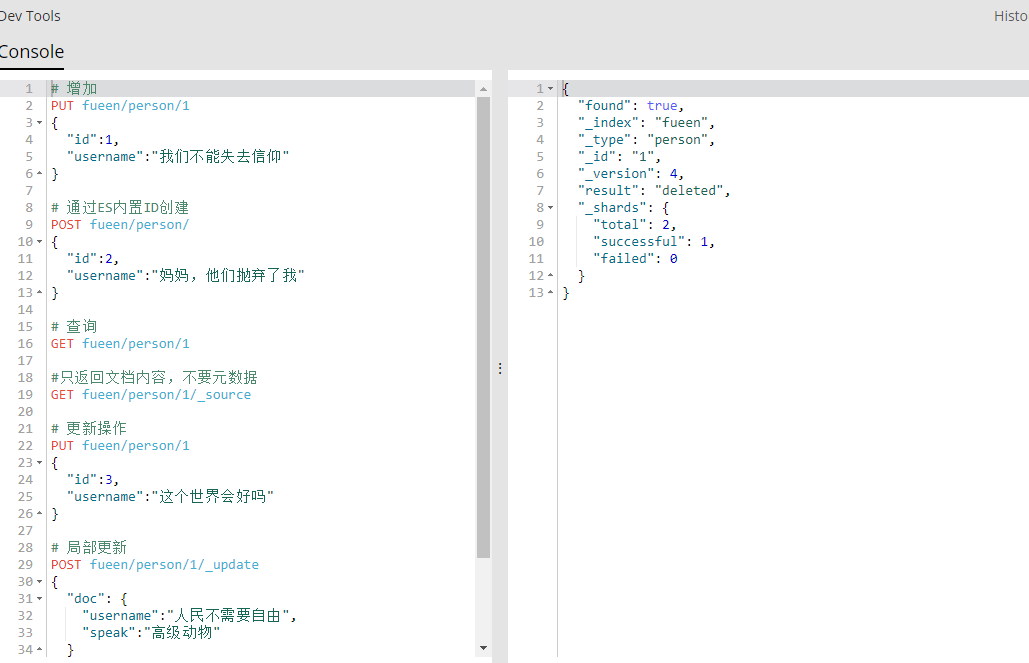Screen dimensions: 1029x663
Task: Toggle the fold arrow at editor line 26
Action: point(39,513)
